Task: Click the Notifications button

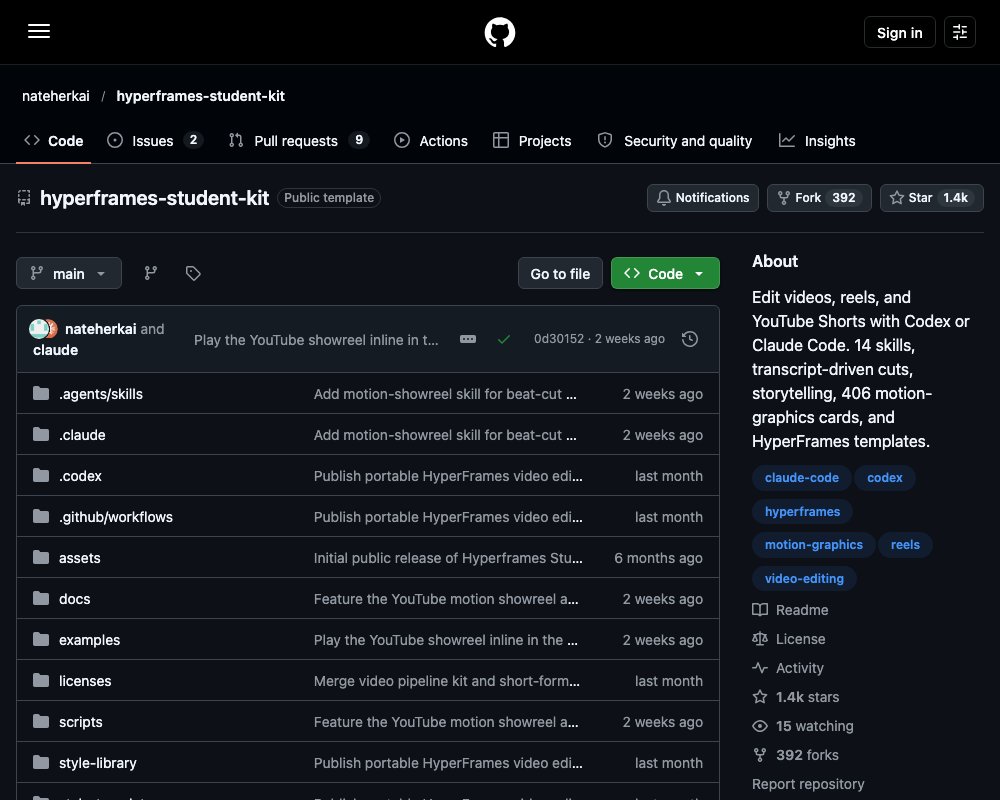Action: [703, 198]
